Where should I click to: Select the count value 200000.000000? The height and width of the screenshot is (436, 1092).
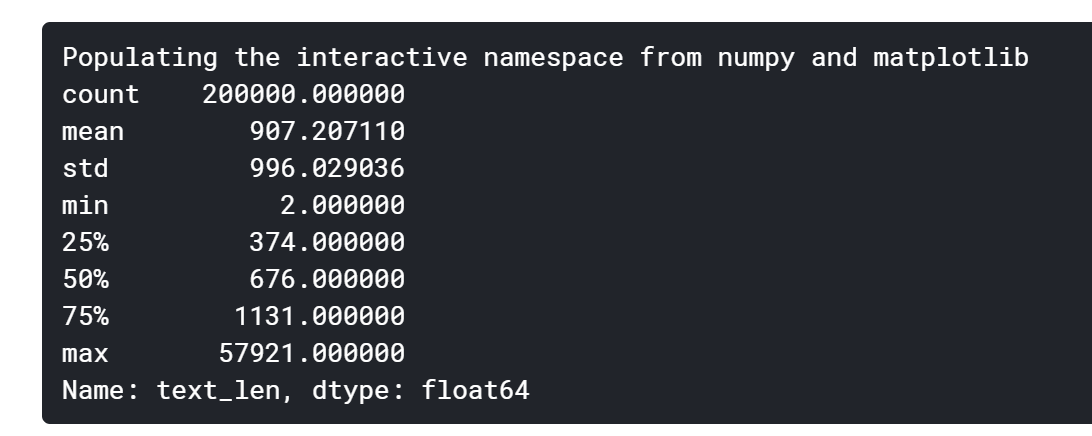coord(304,94)
